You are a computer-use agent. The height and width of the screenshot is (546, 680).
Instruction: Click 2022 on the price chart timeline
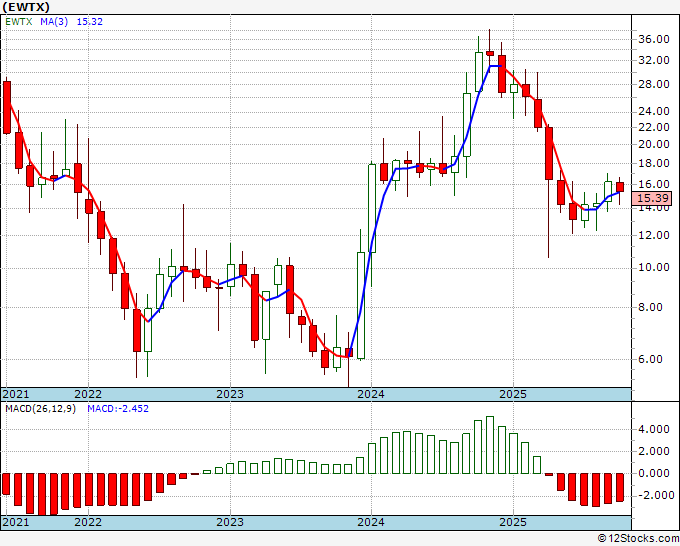(88, 394)
